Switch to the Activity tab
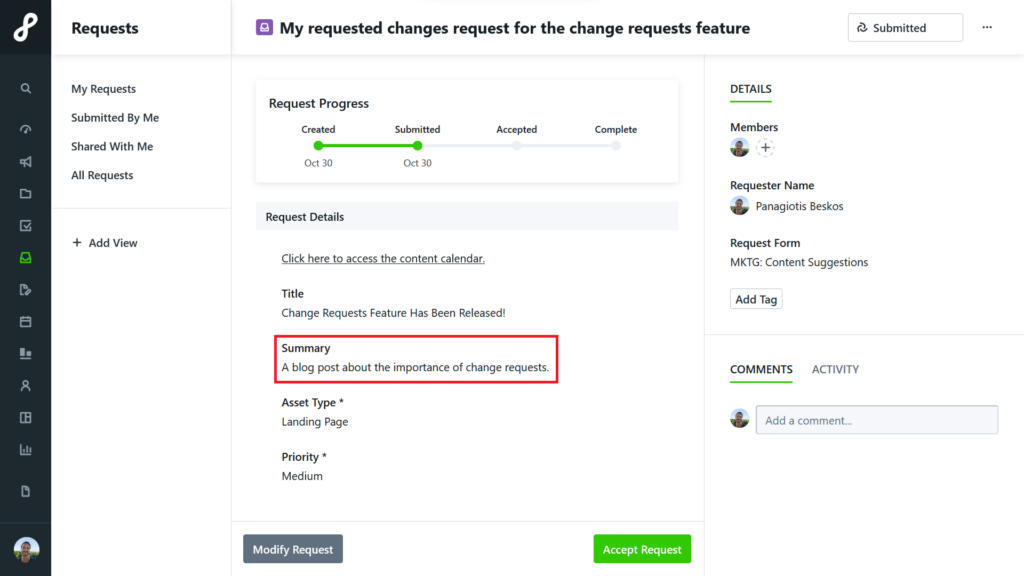 click(835, 369)
